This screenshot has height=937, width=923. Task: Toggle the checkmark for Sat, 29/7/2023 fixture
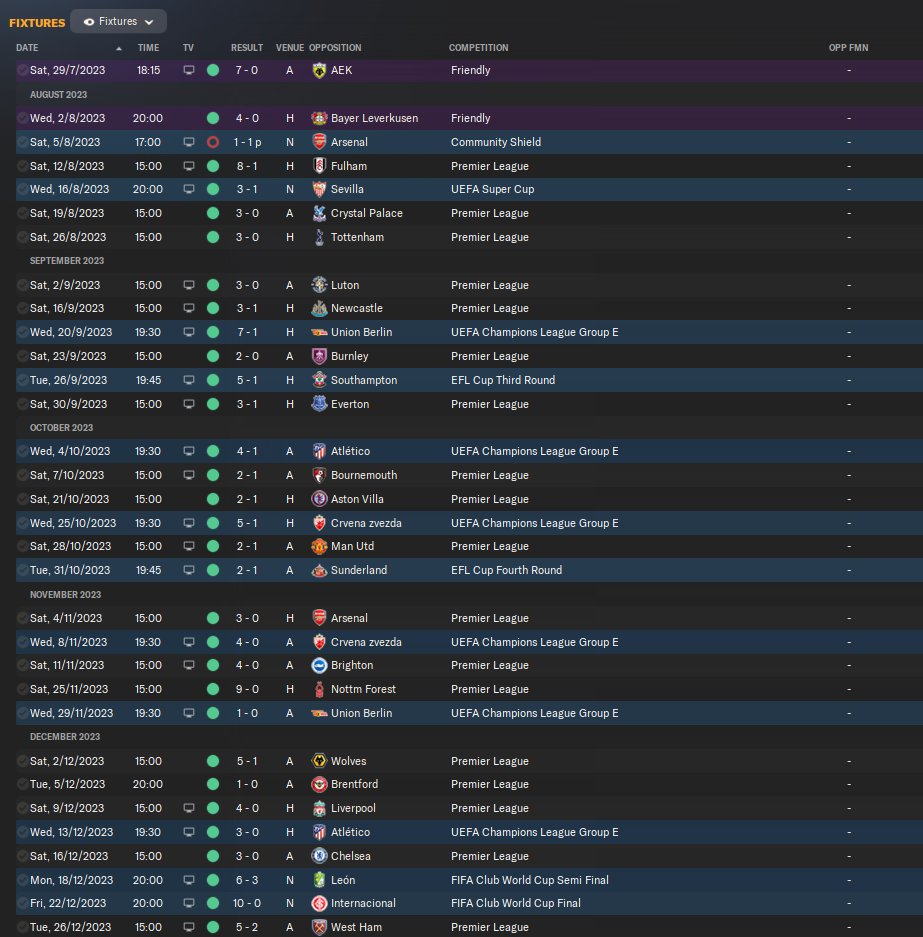[22, 71]
